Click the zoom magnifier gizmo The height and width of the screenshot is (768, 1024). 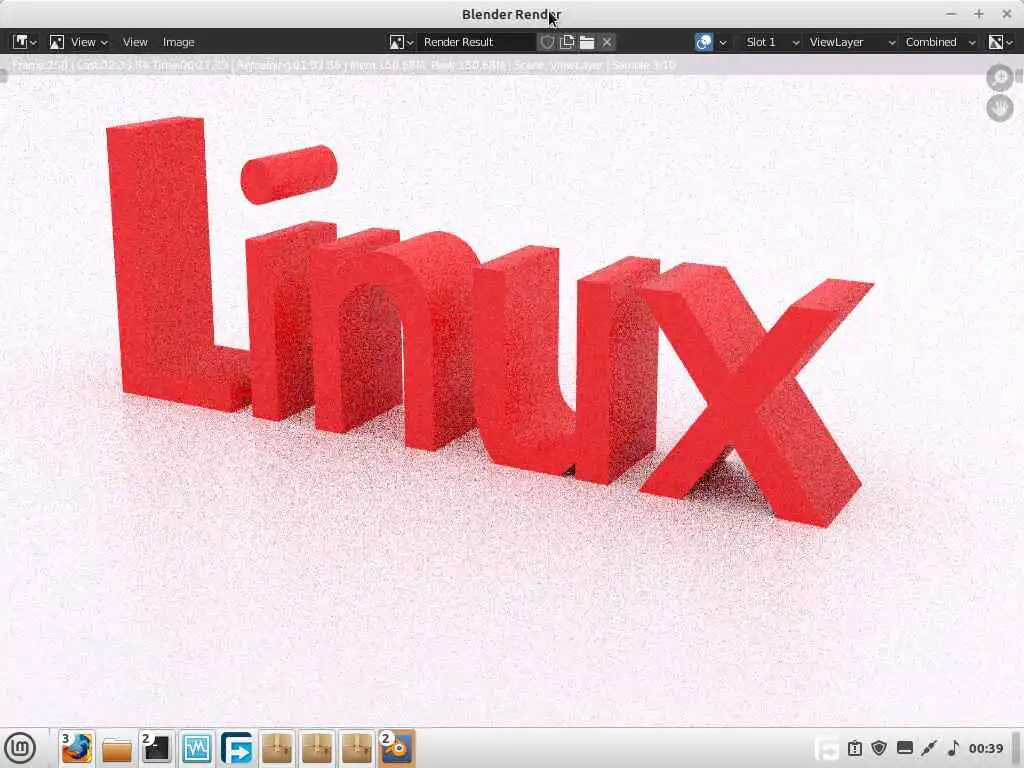coord(1000,78)
